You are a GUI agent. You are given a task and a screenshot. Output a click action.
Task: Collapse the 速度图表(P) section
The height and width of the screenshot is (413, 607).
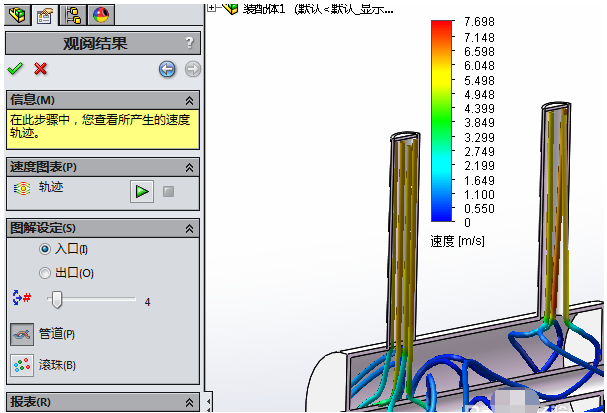tap(189, 168)
